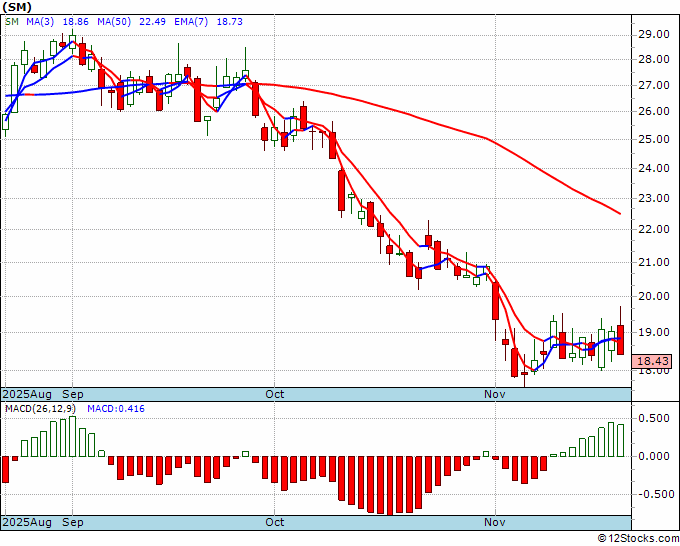Click the deepest red MACD histogram bar
680x546 pixels.
[x=390, y=486]
